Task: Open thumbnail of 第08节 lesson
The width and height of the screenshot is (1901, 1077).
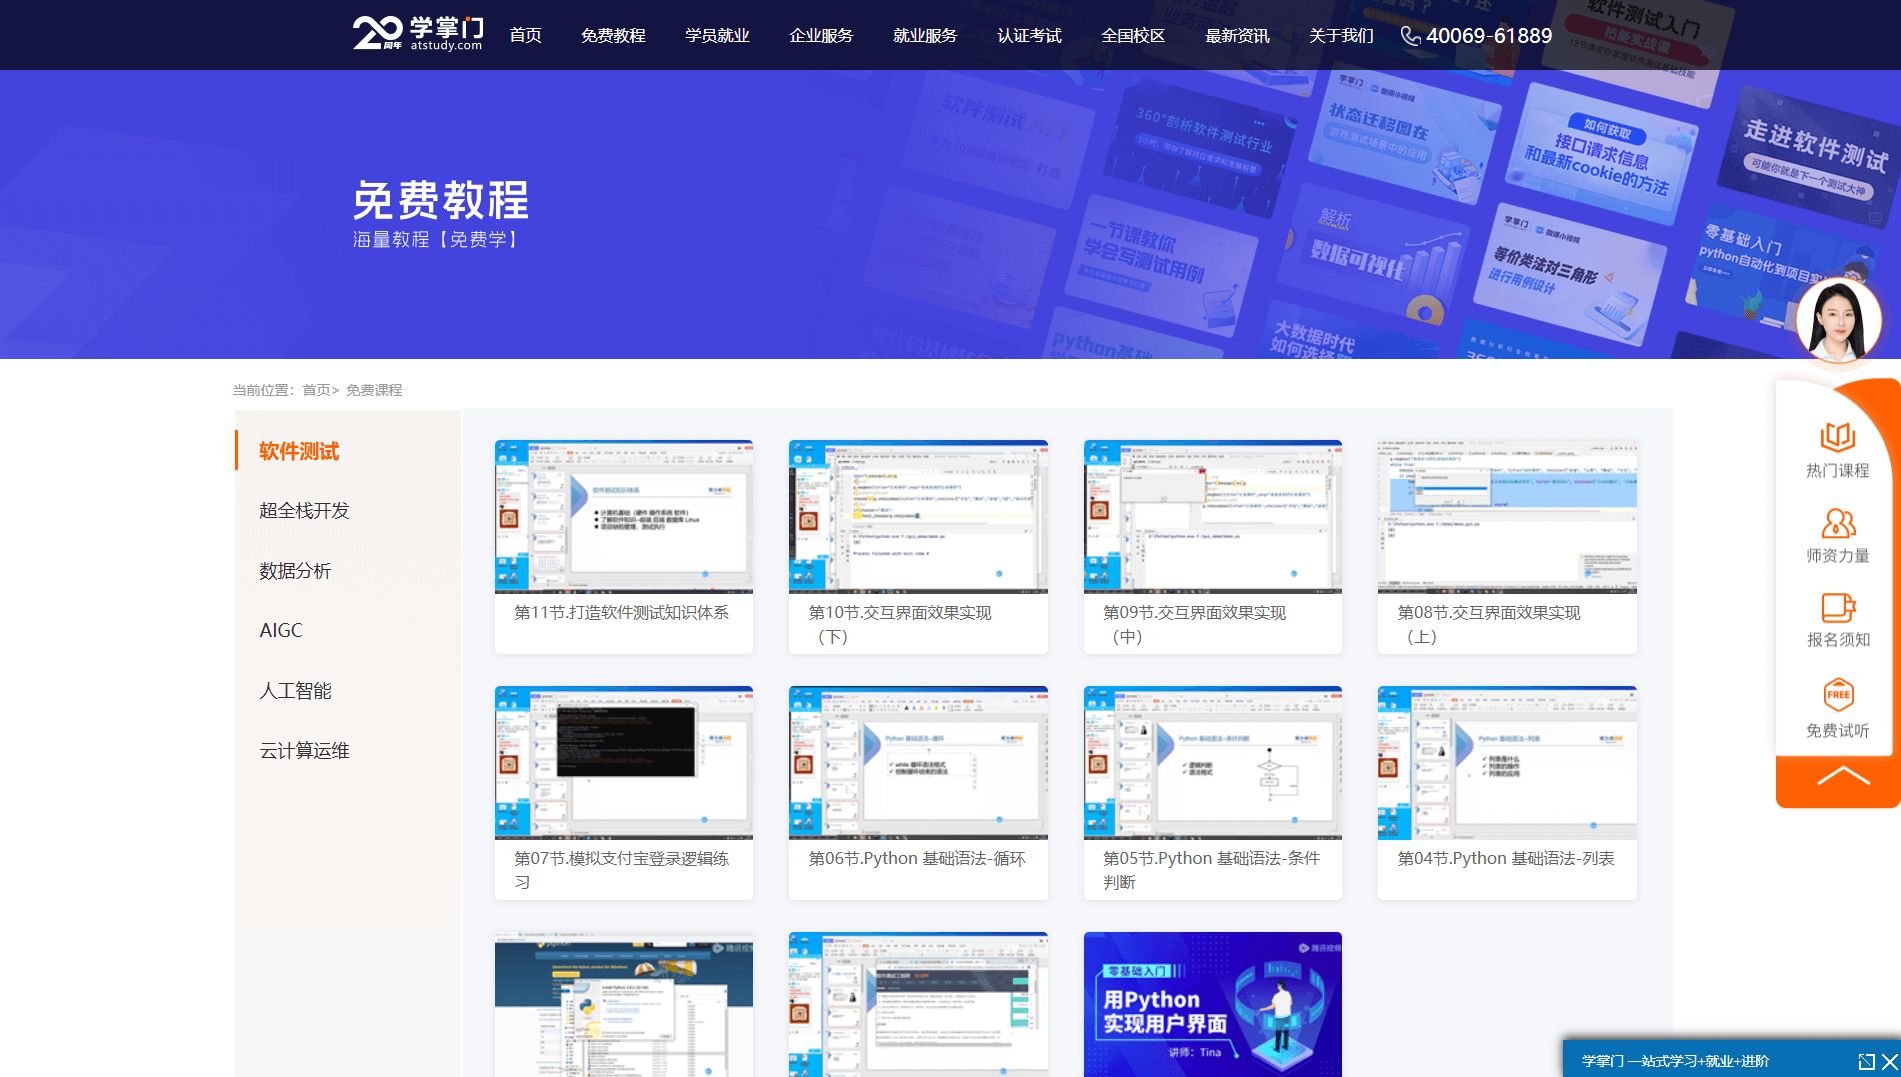Action: point(1507,517)
